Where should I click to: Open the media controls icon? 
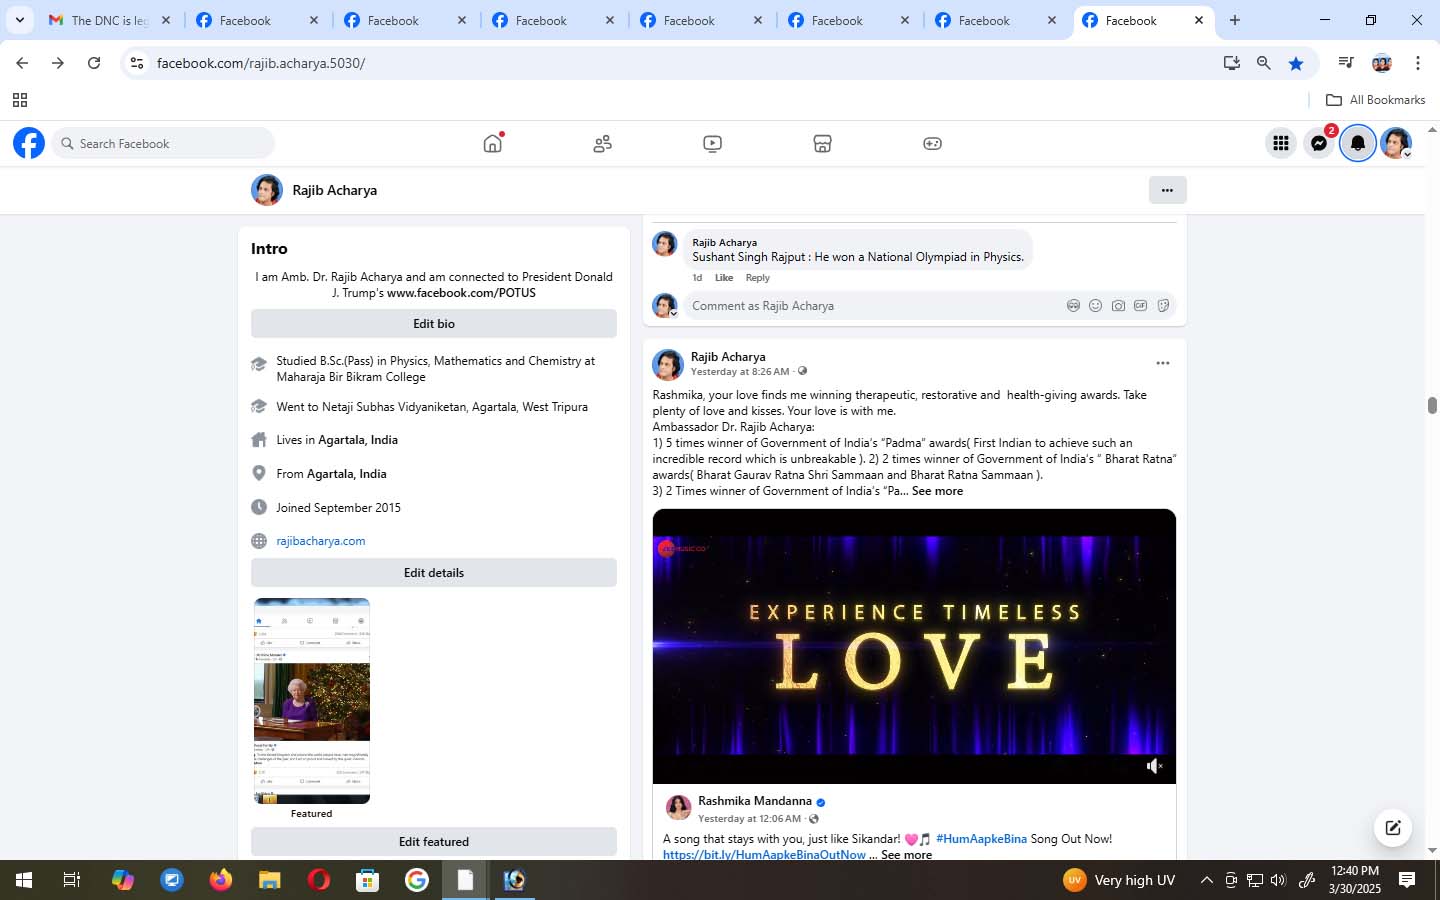pos(1346,63)
